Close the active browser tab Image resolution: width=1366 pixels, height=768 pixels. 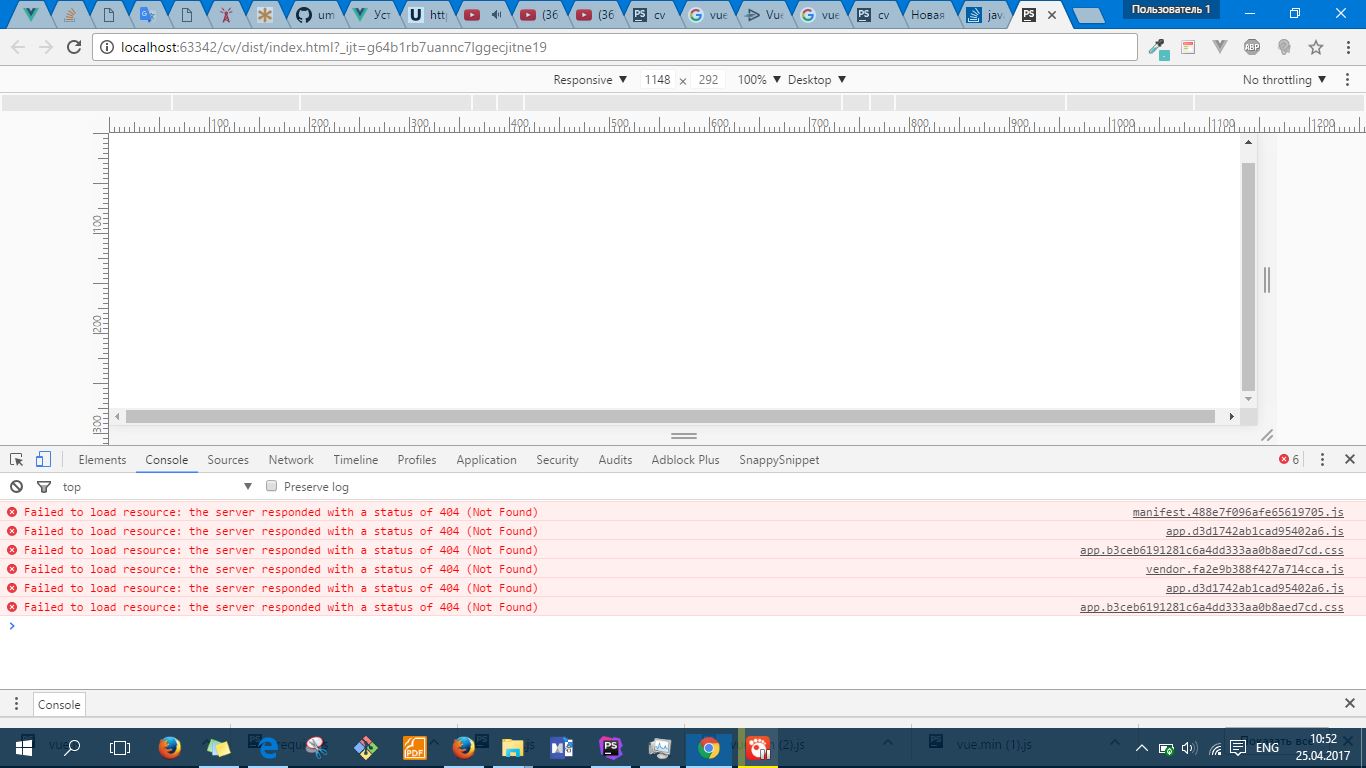[x=1051, y=15]
